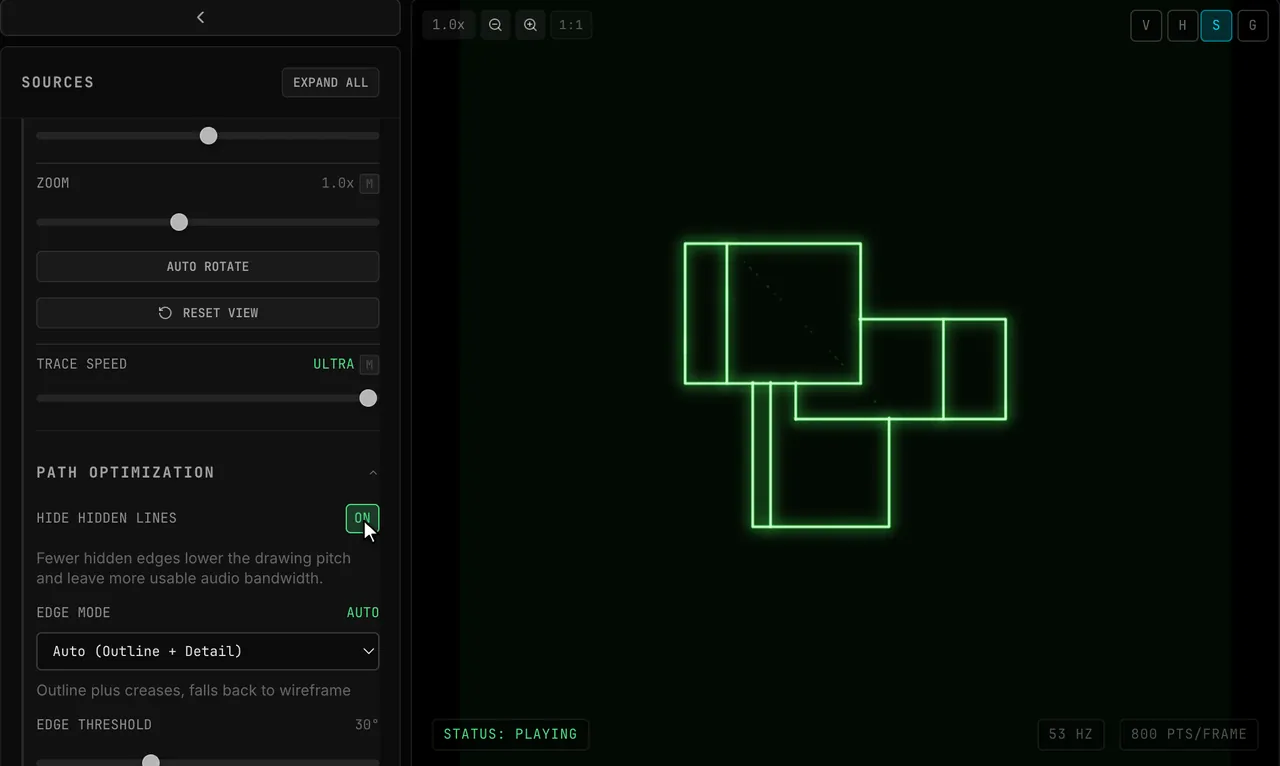
Task: Click the green wireframe in the preview
Action: [844, 384]
